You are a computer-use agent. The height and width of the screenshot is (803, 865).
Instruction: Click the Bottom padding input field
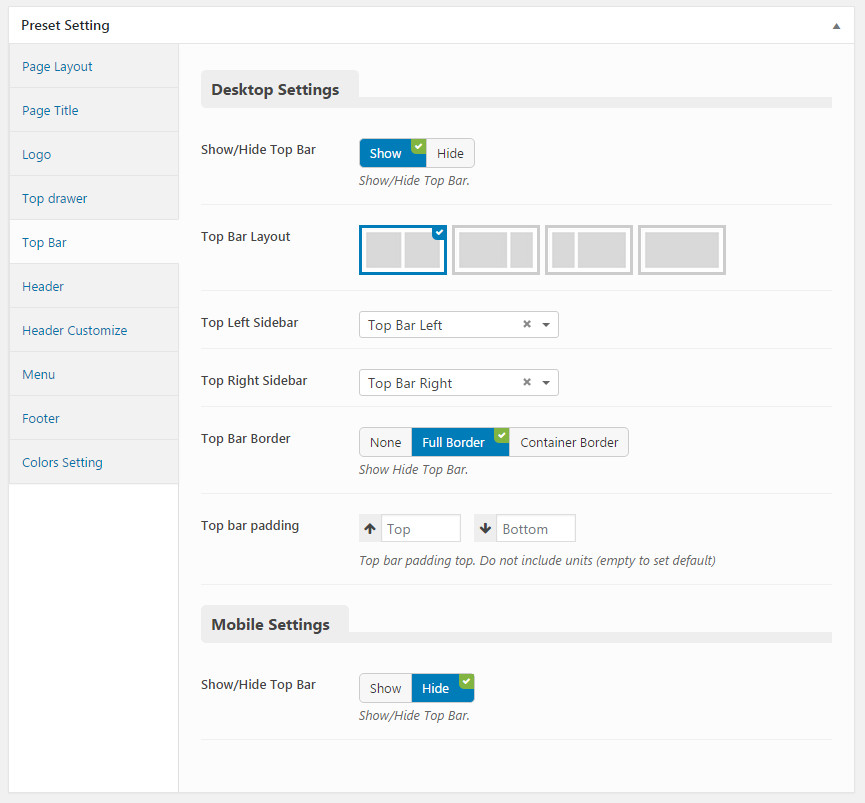tap(536, 528)
